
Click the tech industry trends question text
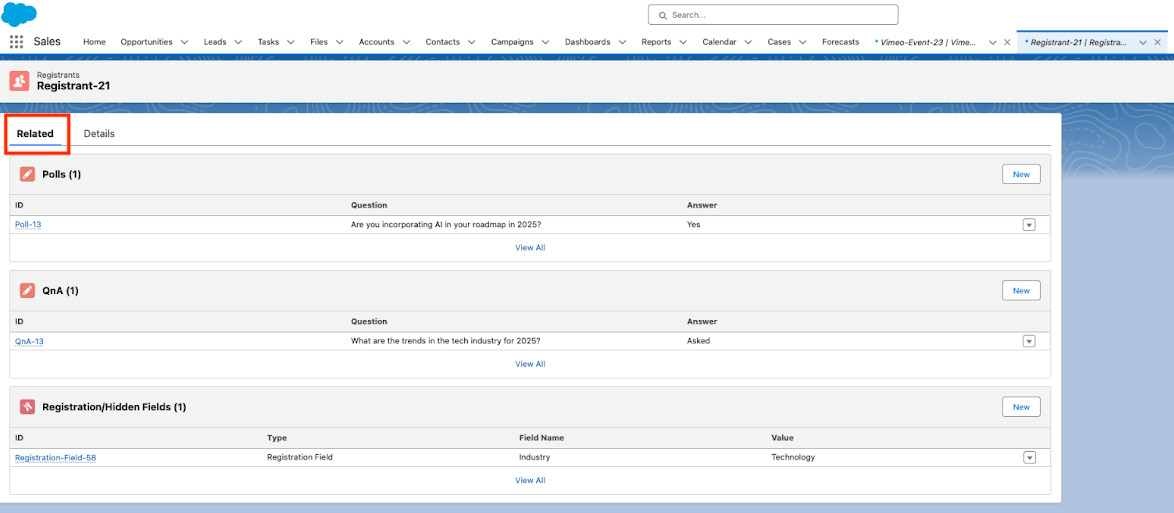[x=445, y=341]
